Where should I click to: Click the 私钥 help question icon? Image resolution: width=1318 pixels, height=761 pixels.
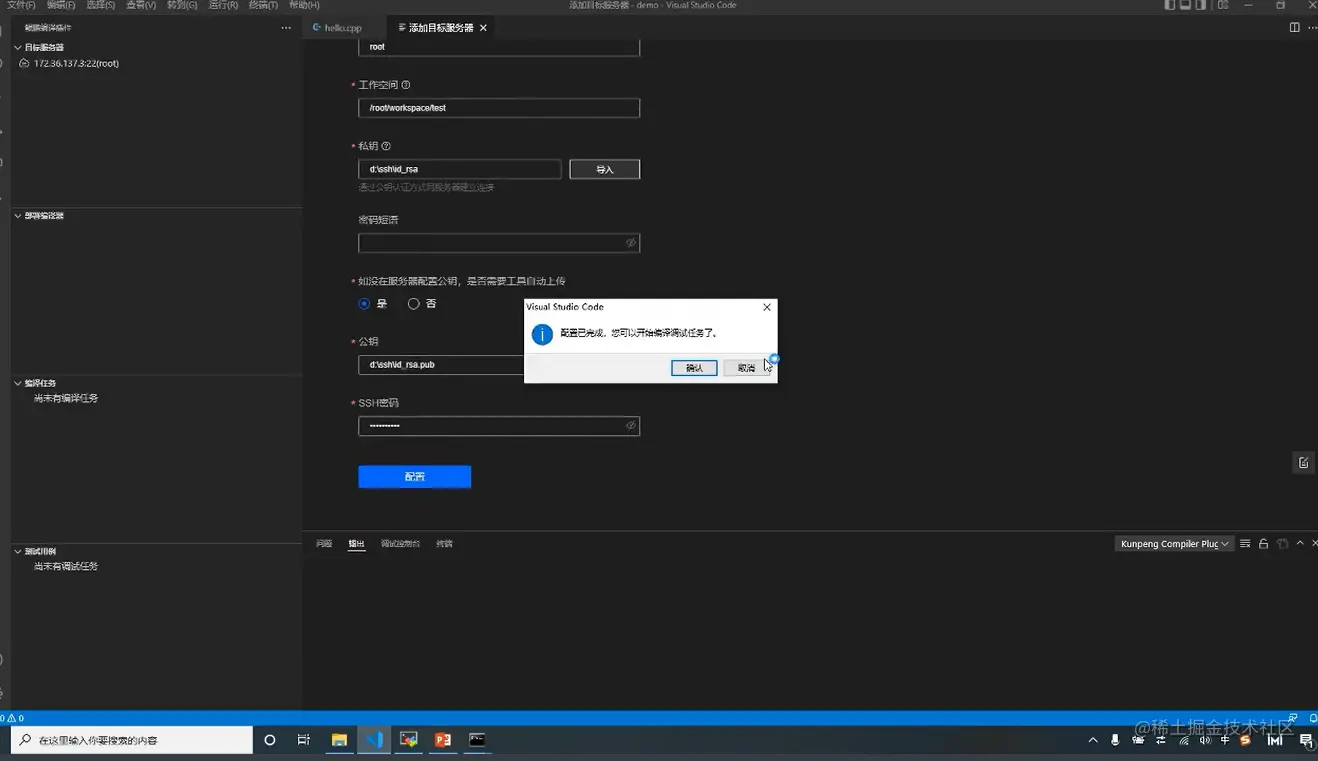pos(386,146)
